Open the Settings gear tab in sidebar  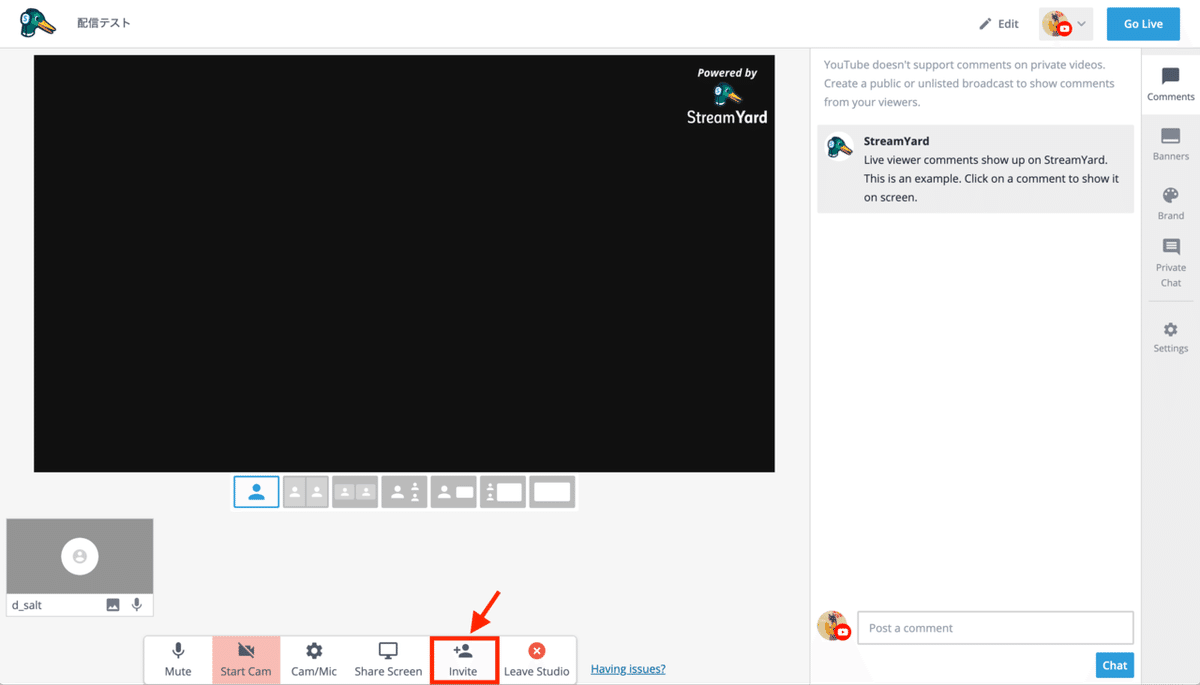1171,338
